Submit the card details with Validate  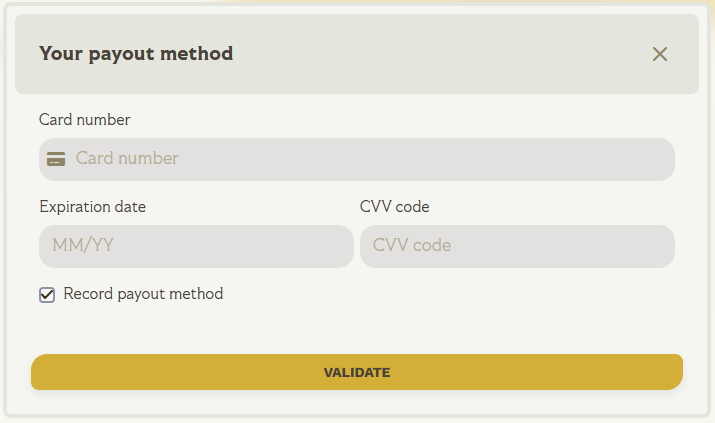(357, 372)
